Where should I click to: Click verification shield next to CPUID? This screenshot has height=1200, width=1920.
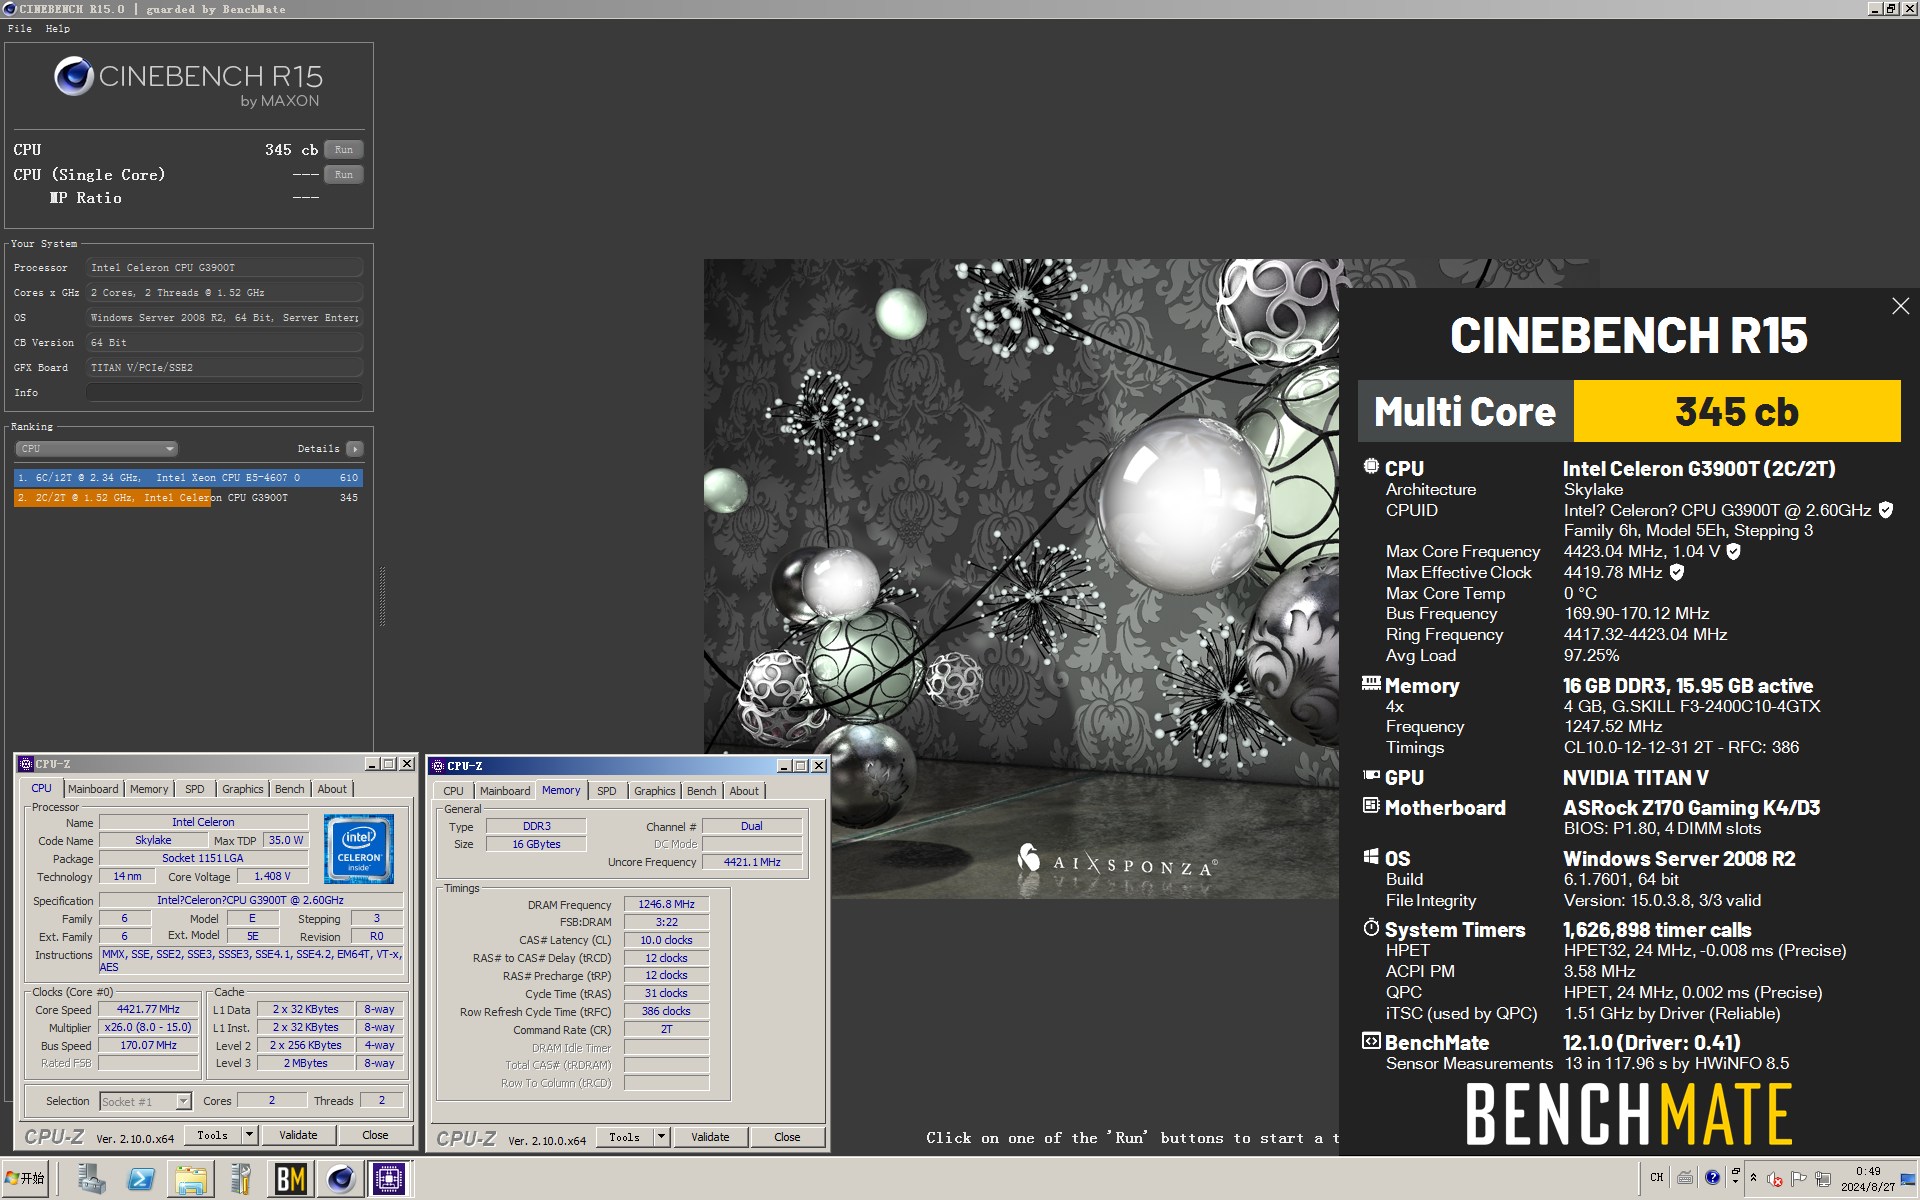[1885, 510]
